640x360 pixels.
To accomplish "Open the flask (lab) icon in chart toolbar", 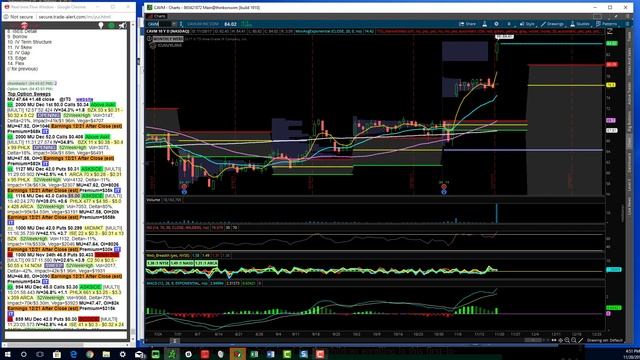I will [484, 24].
